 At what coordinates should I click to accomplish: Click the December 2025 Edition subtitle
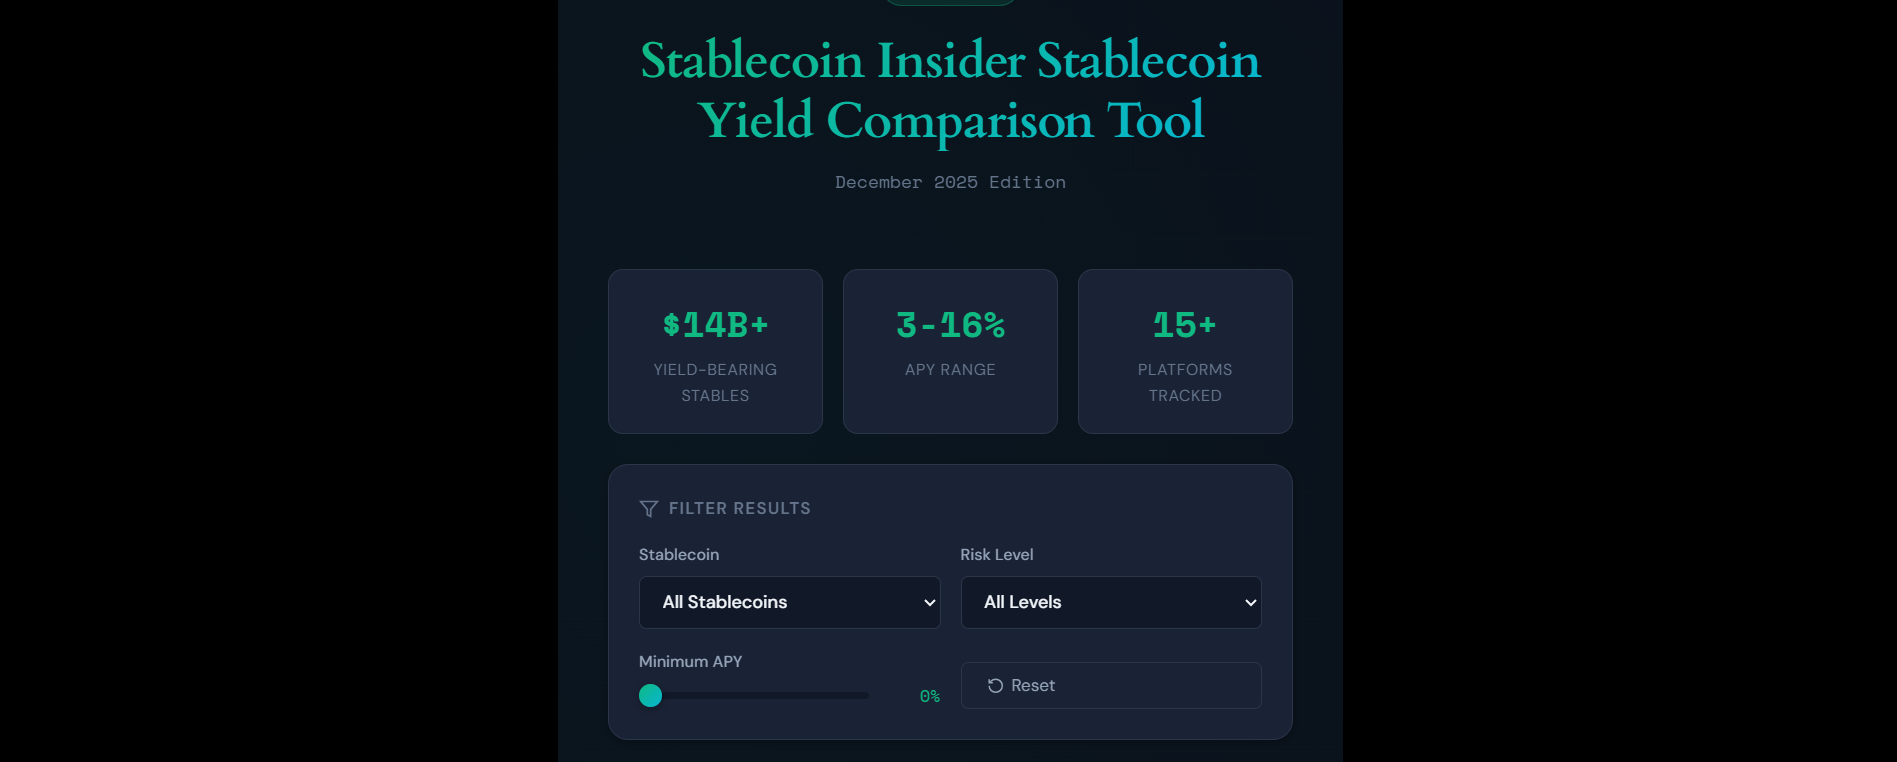[949, 182]
